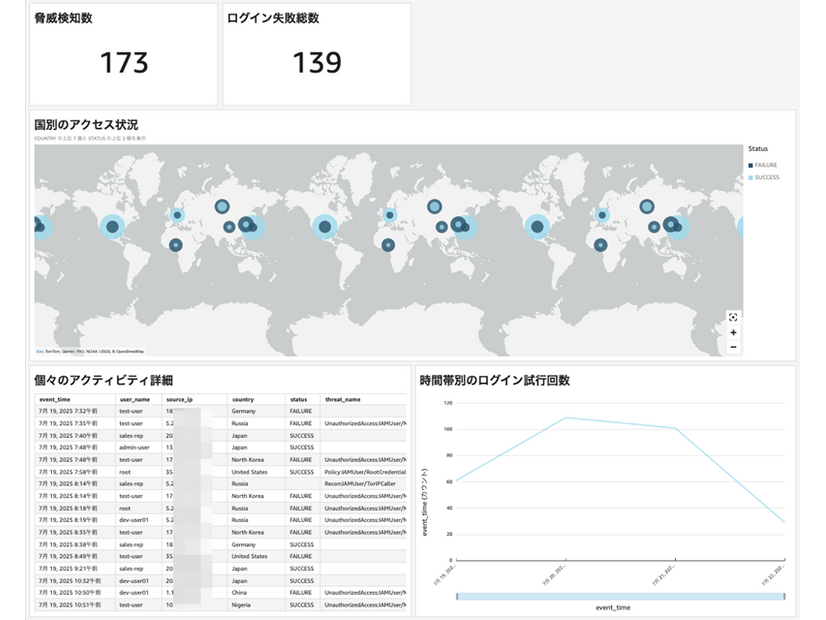Sort table by user_name column header

click(x=134, y=399)
